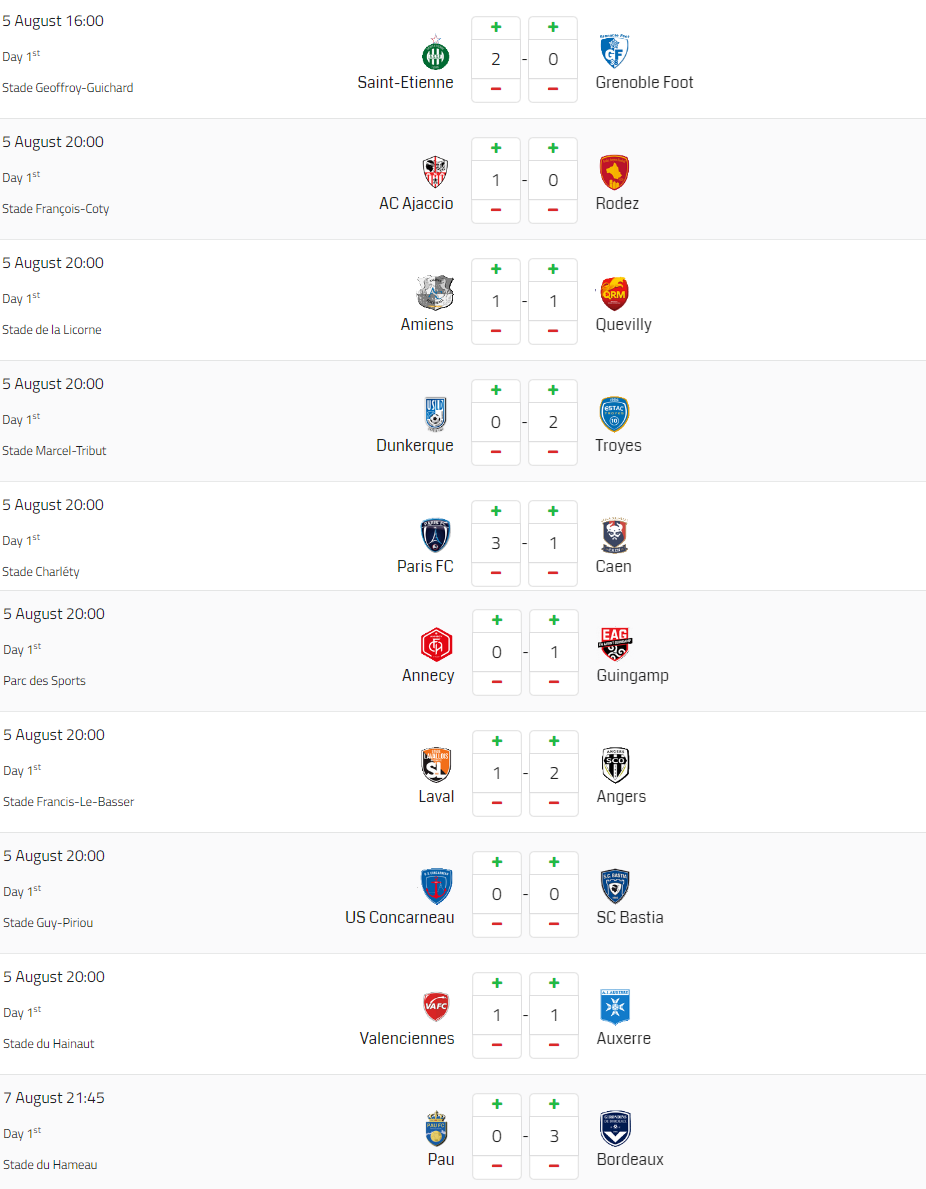This screenshot has height=1189, width=926.
Task: Click the Bordeaux club crest
Action: [614, 1128]
